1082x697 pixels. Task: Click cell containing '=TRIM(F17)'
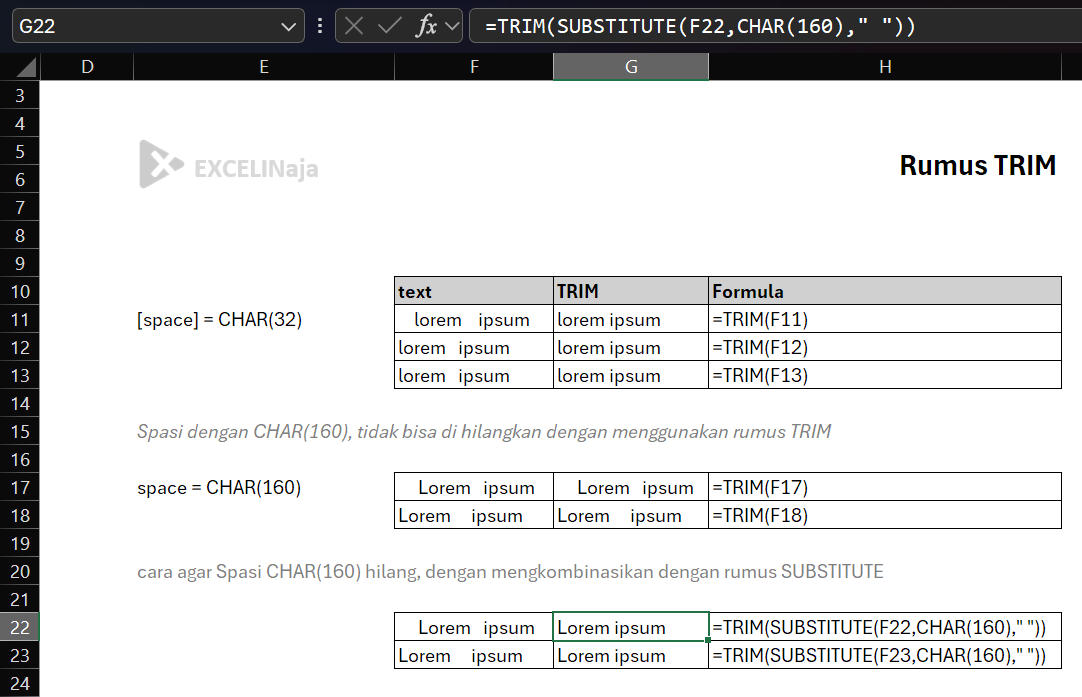tap(885, 487)
